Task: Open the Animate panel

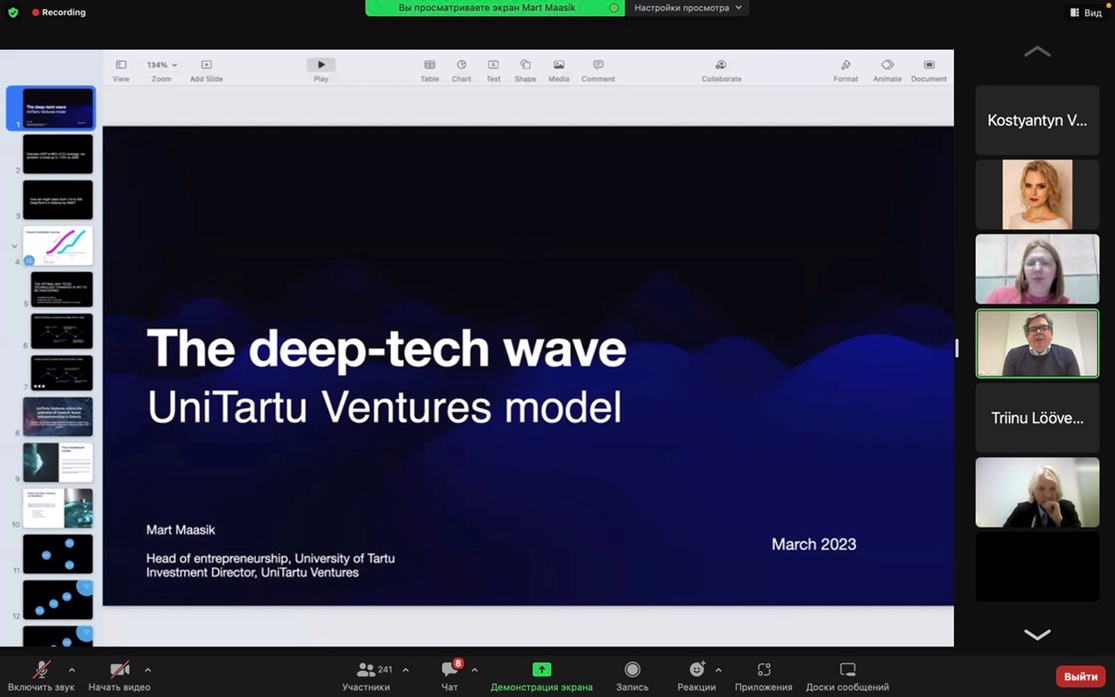Action: coord(887,65)
